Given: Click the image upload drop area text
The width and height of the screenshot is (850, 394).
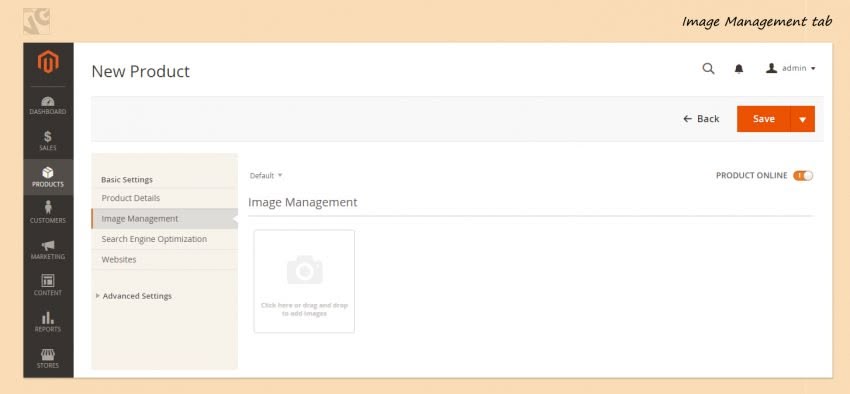Looking at the screenshot, I should [x=304, y=309].
